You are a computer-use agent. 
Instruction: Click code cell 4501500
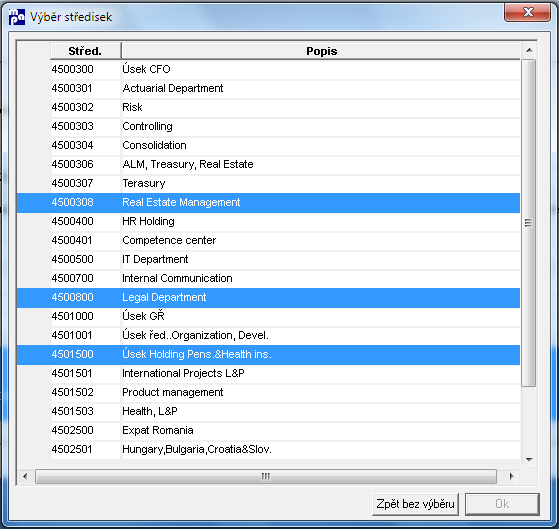(86, 354)
